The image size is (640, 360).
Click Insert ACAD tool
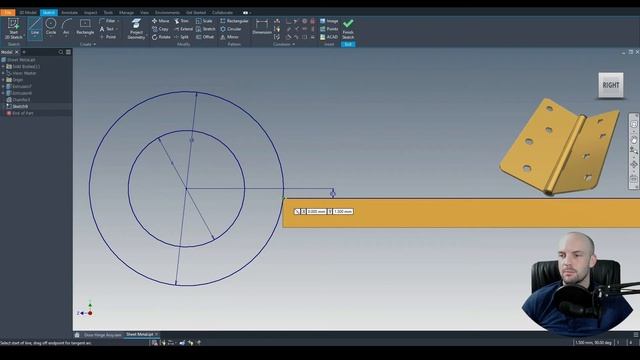[x=329, y=37]
